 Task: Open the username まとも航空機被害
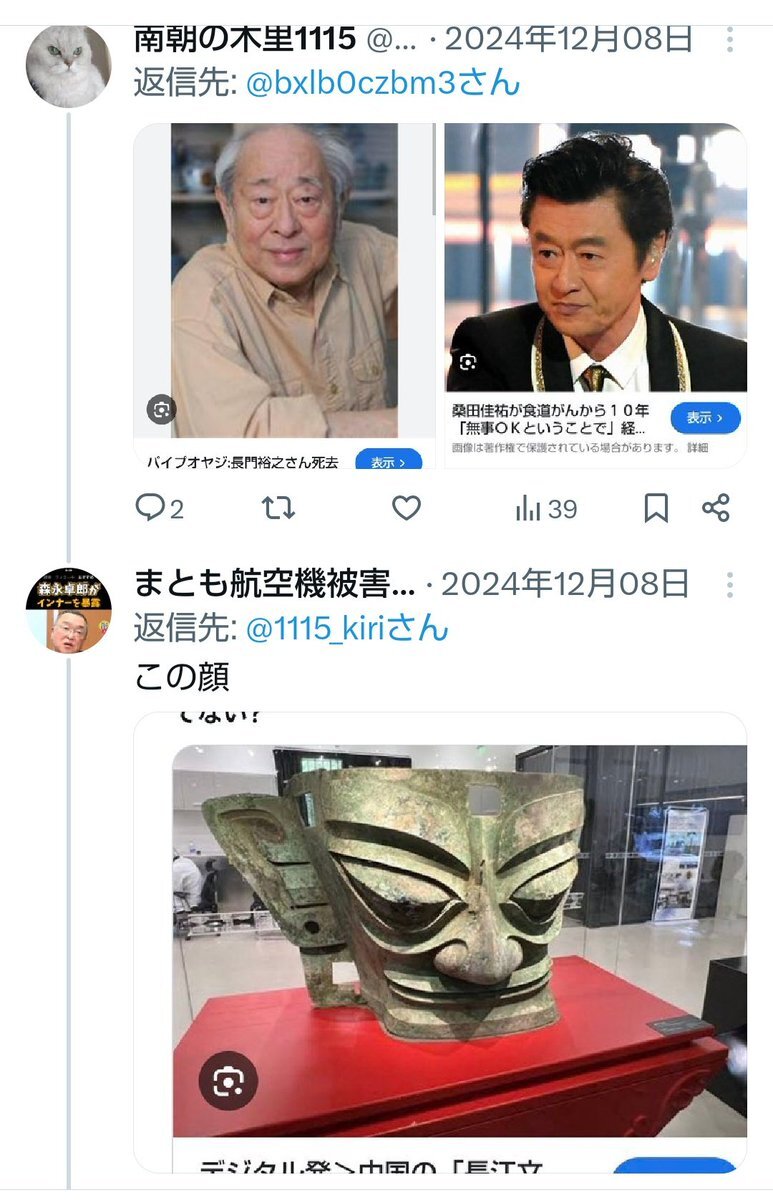pyautogui.click(x=275, y=583)
